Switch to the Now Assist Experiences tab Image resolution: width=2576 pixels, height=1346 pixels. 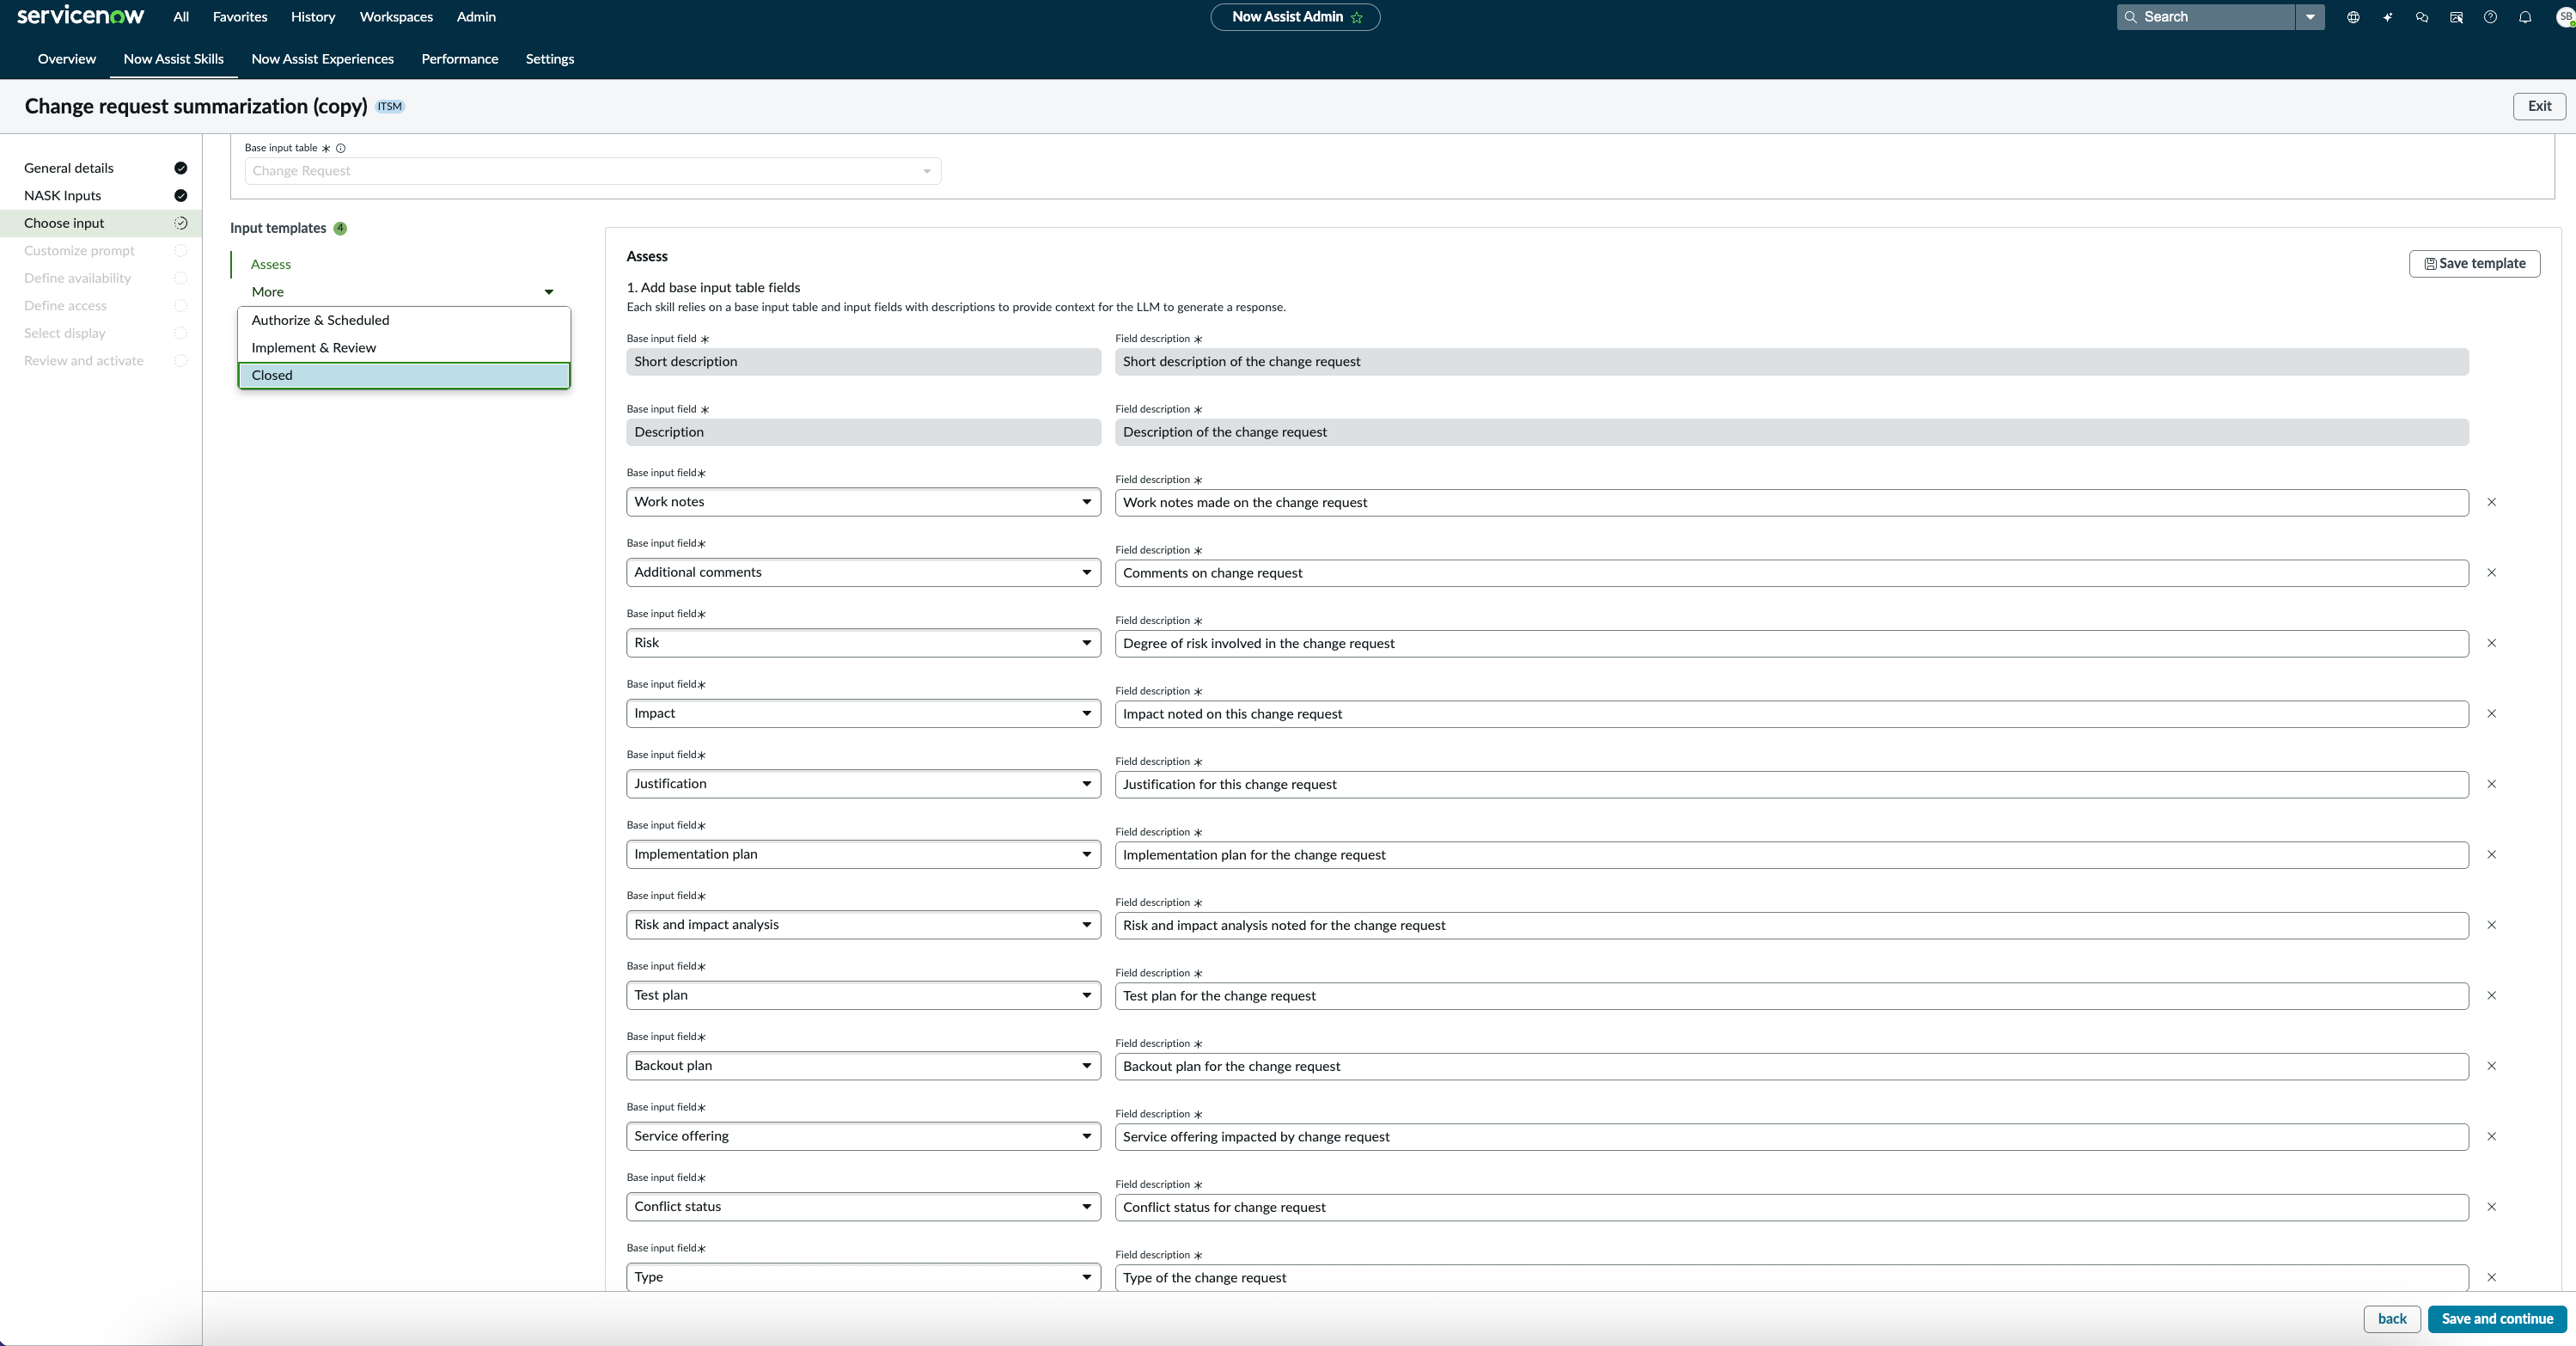(x=323, y=59)
